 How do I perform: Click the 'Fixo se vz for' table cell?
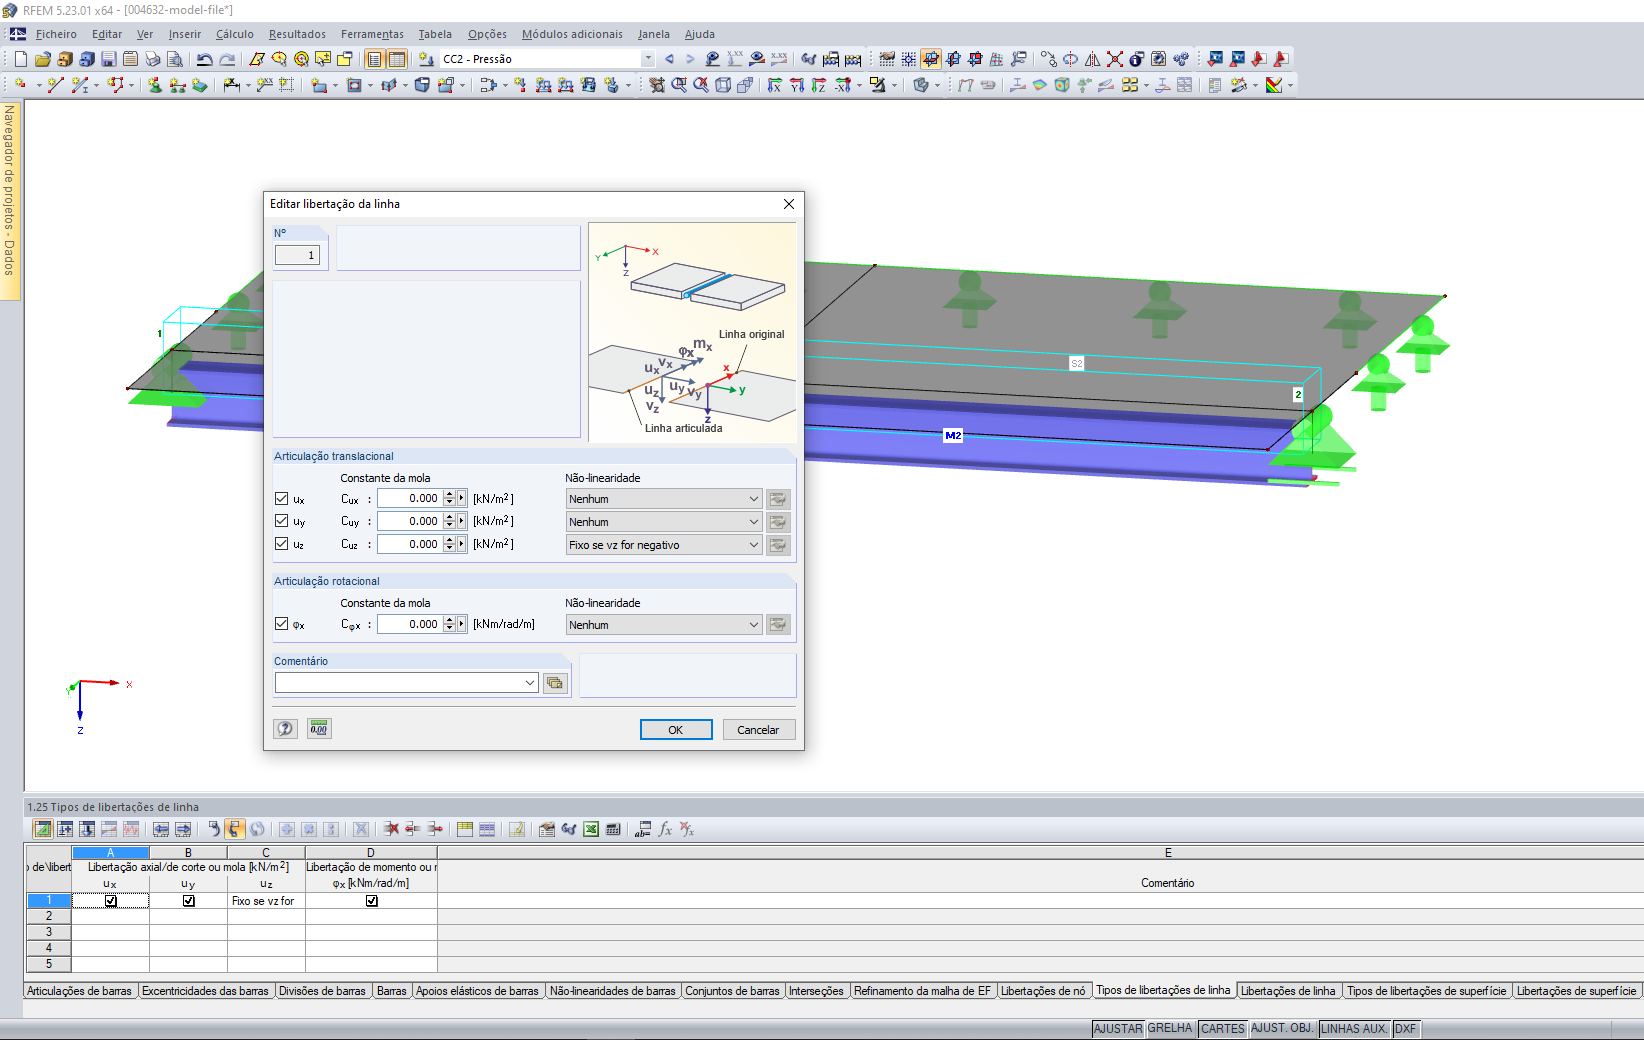(266, 901)
